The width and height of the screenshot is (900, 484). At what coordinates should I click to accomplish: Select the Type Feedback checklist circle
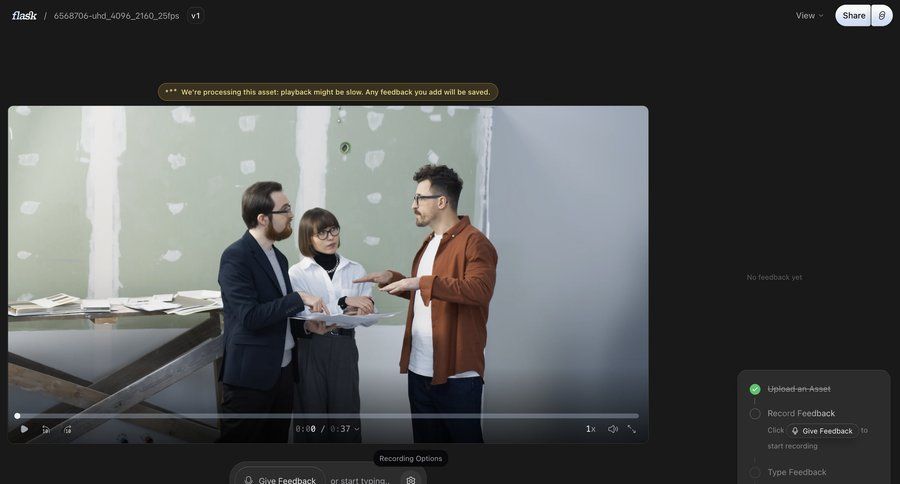(755, 472)
